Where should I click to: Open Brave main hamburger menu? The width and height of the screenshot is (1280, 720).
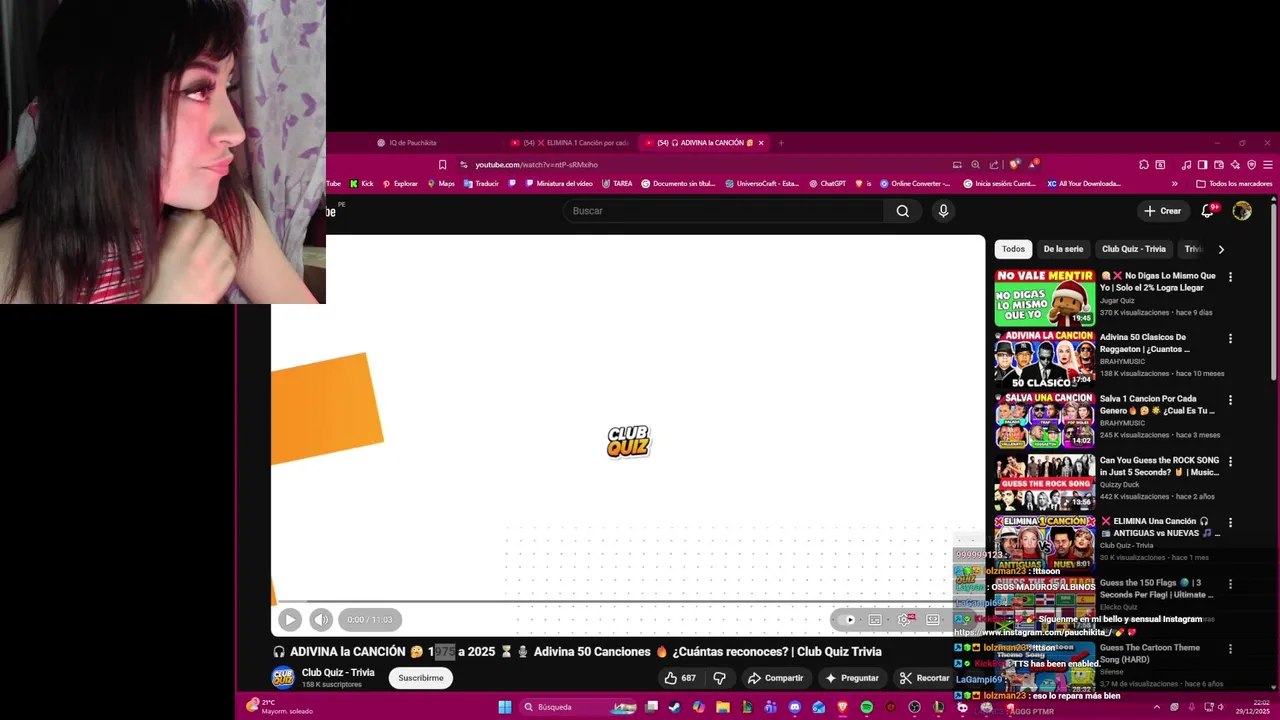1268,164
